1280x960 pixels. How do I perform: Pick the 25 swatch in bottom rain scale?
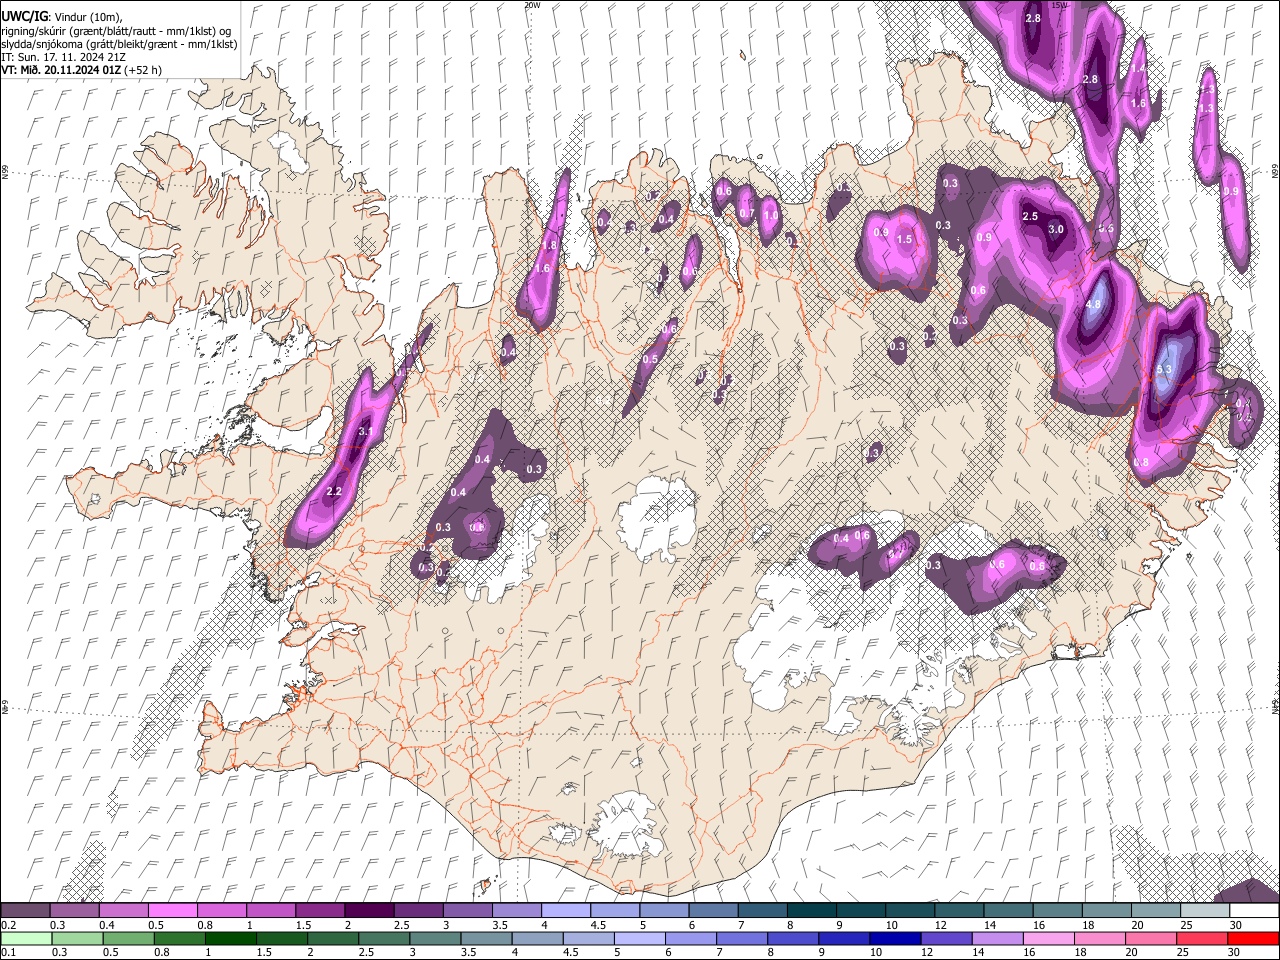(1203, 938)
